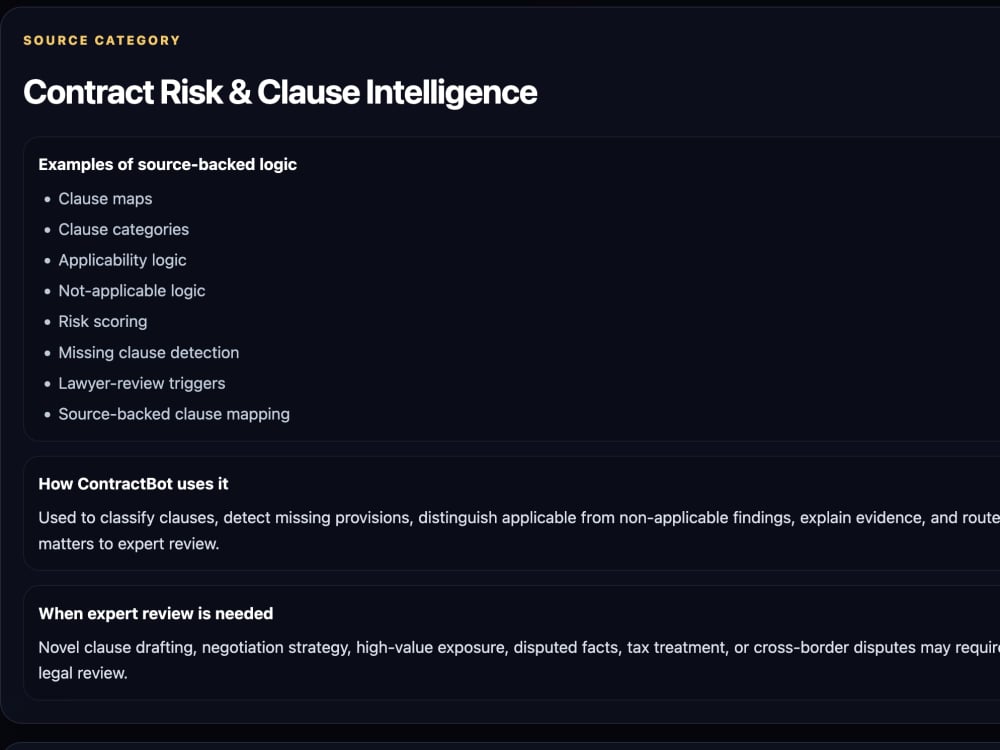The height and width of the screenshot is (750, 1000).
Task: Click the line starting Novel clause drafting
Action: click(x=519, y=647)
